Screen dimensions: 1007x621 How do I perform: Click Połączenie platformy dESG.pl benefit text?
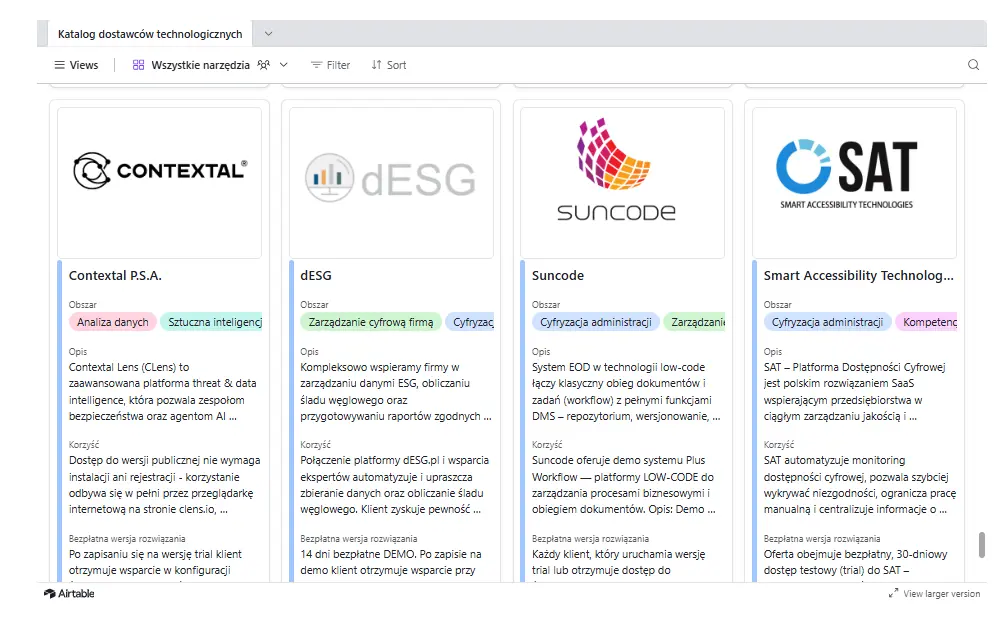coord(394,485)
